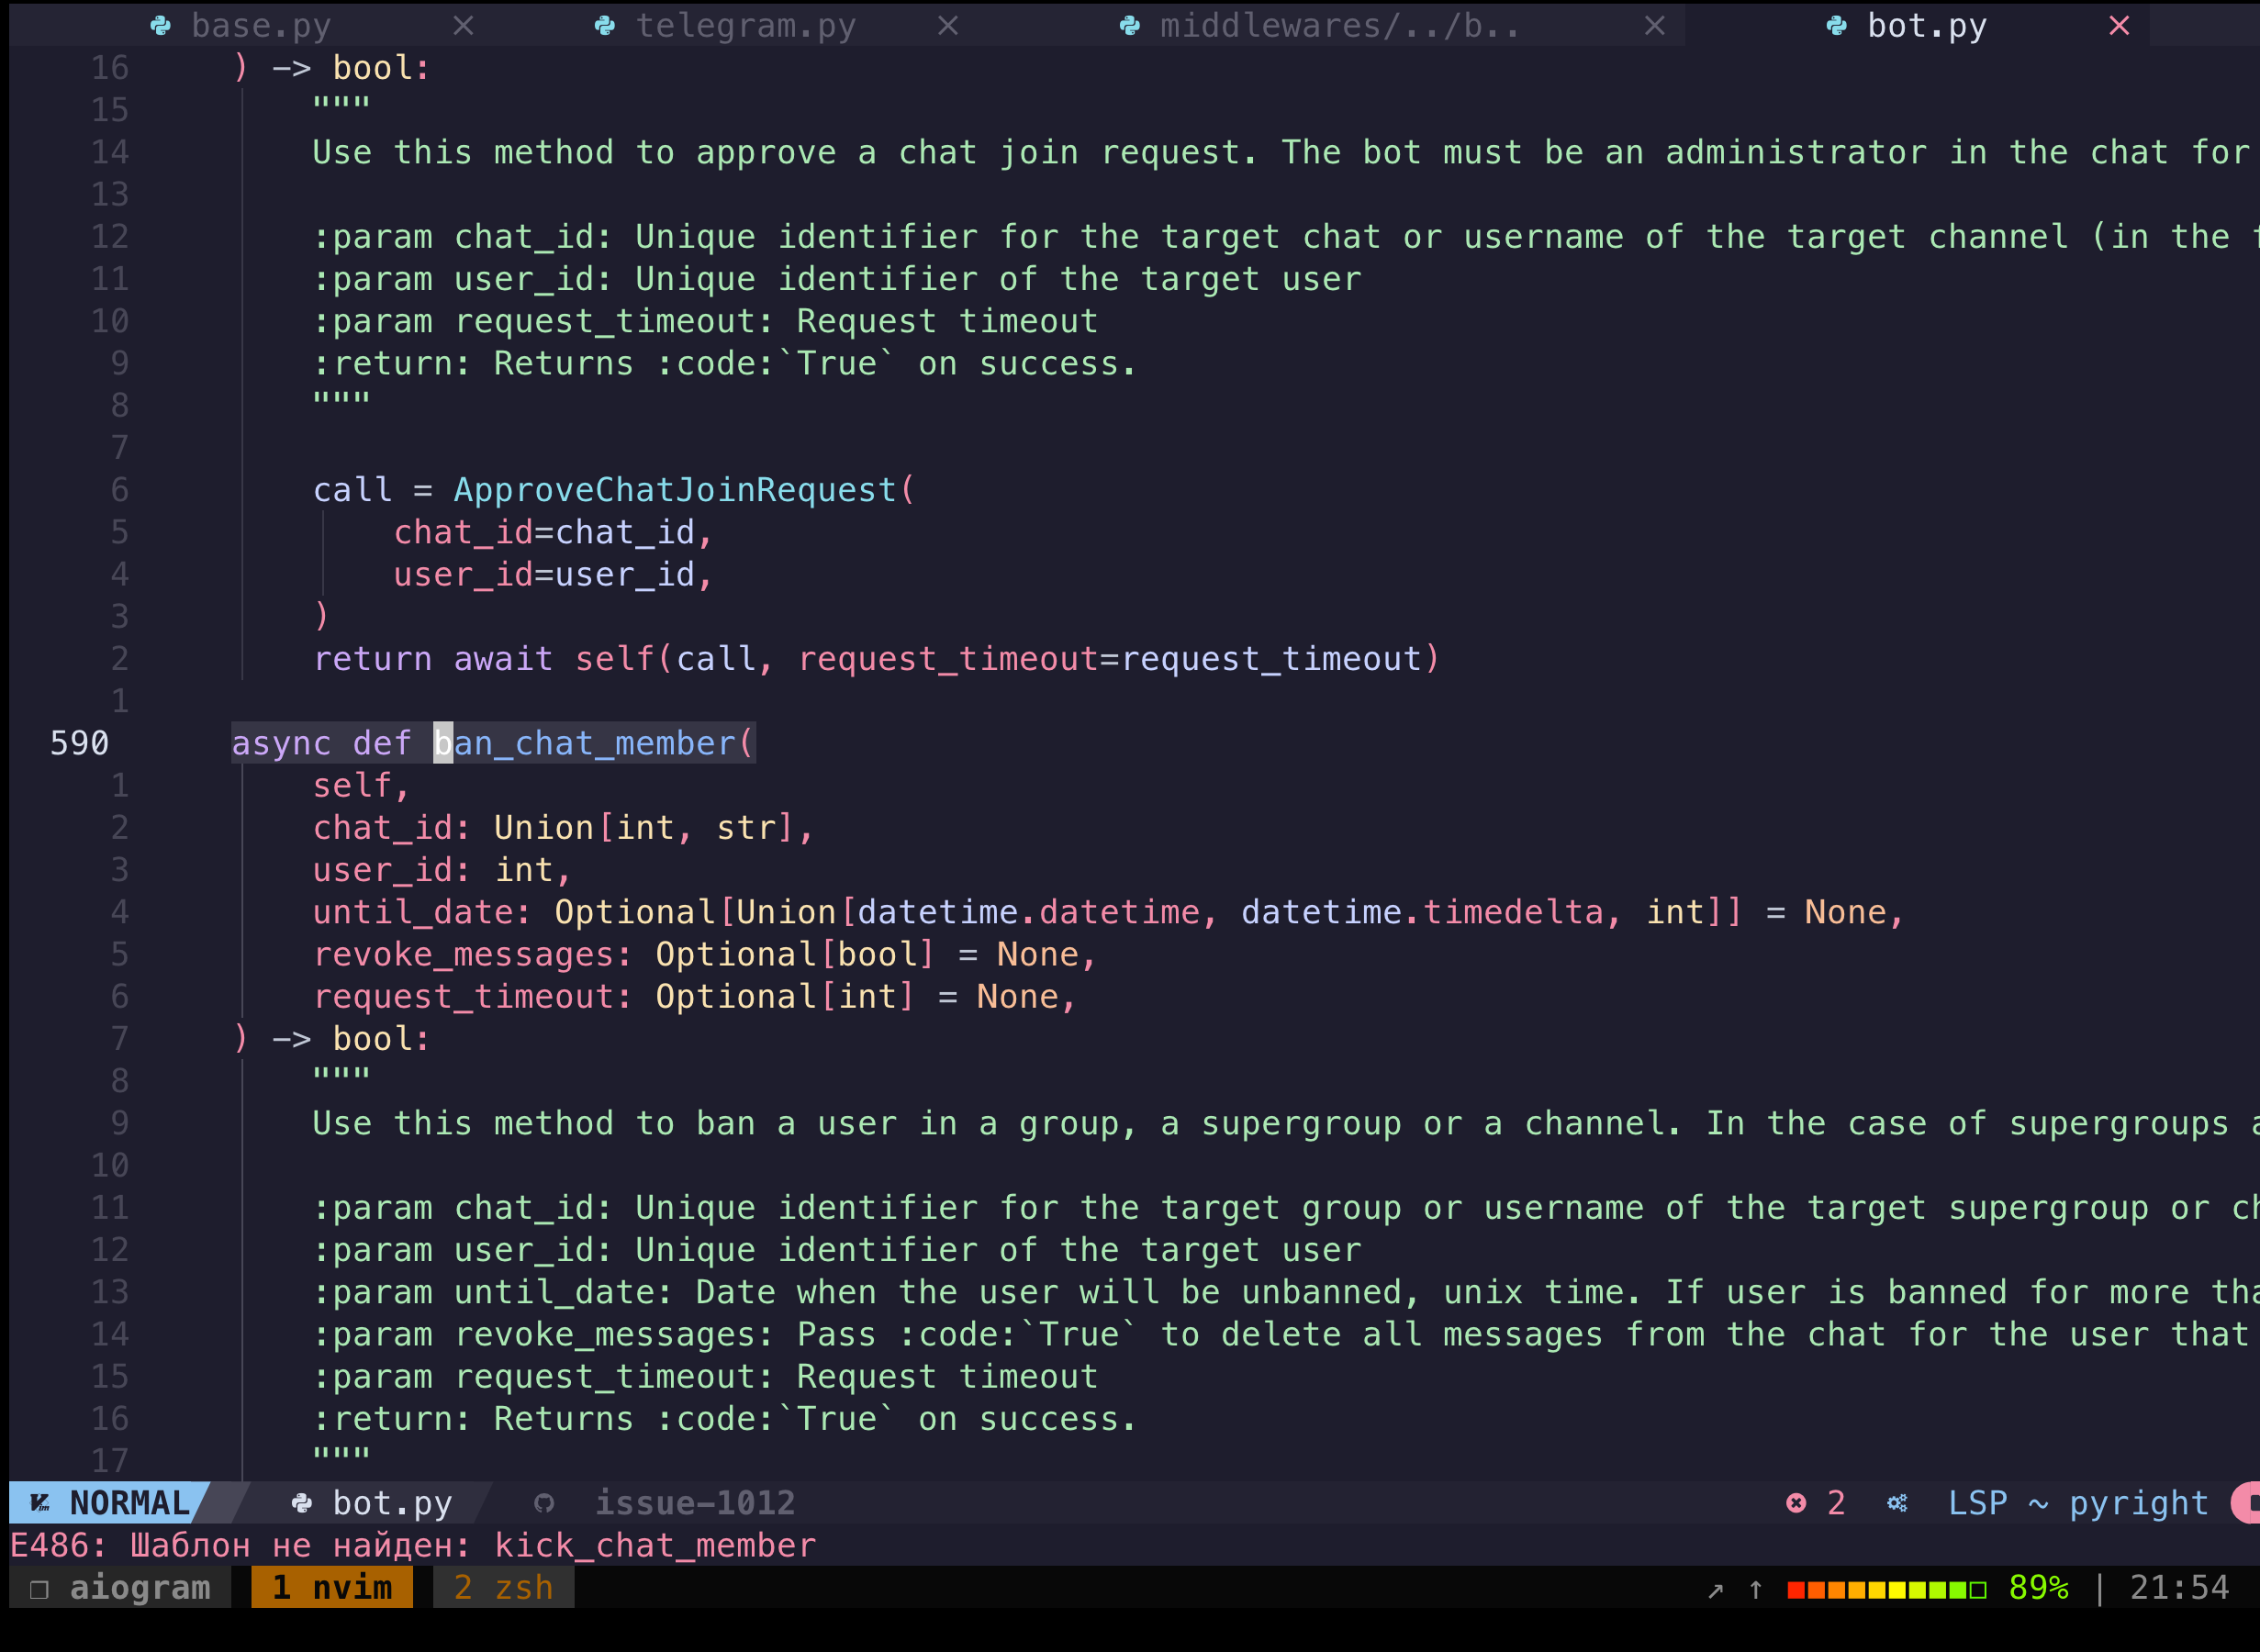Select line number 590 in the gutter
This screenshot has width=2260, height=1652.
78,742
